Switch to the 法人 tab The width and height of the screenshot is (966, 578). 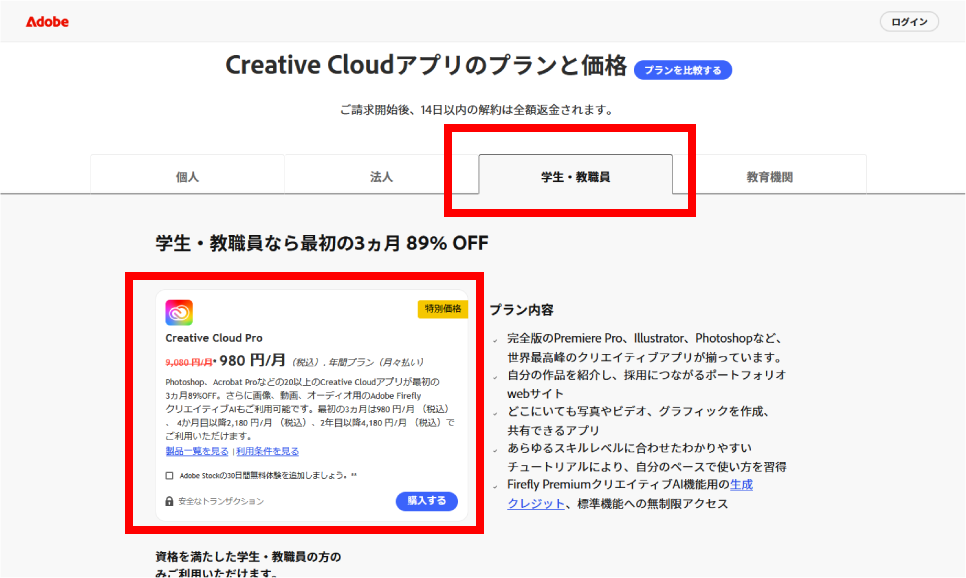pyautogui.click(x=381, y=177)
